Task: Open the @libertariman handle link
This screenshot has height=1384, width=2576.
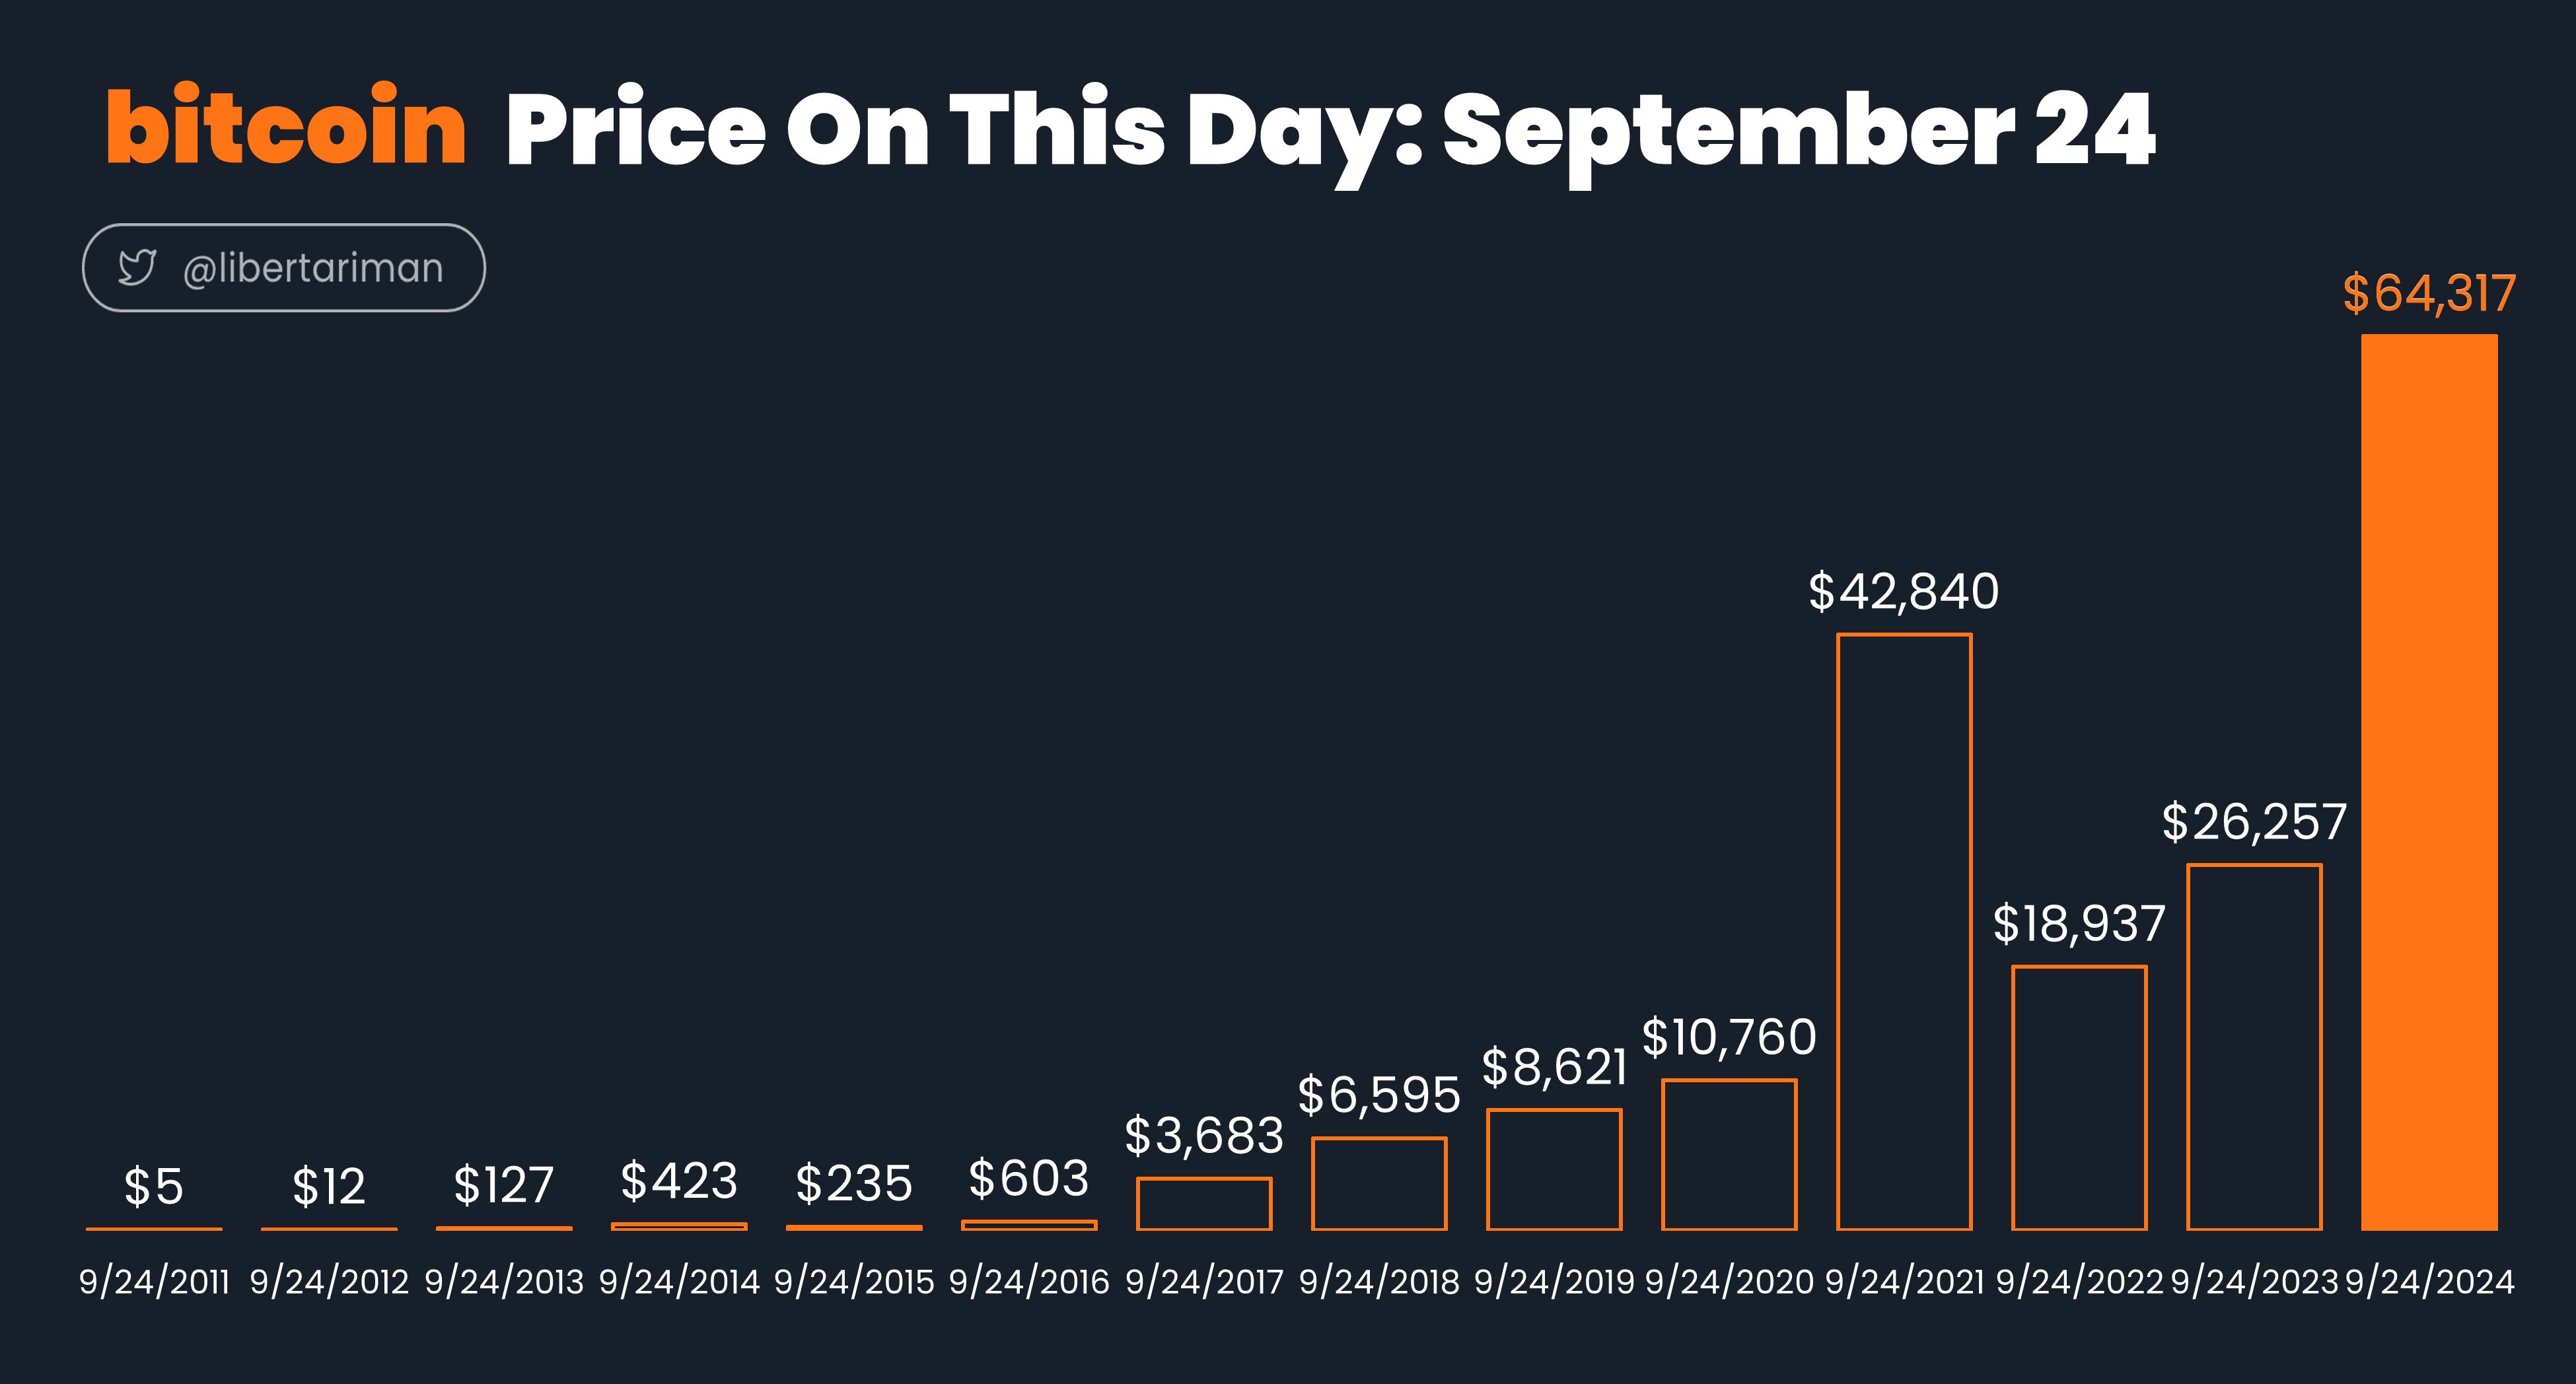Action: point(313,268)
